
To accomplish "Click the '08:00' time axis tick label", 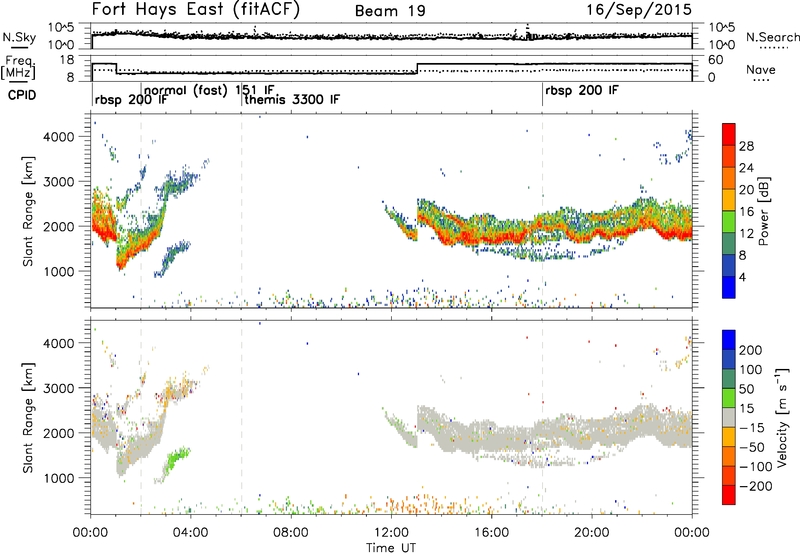I will tap(291, 532).
